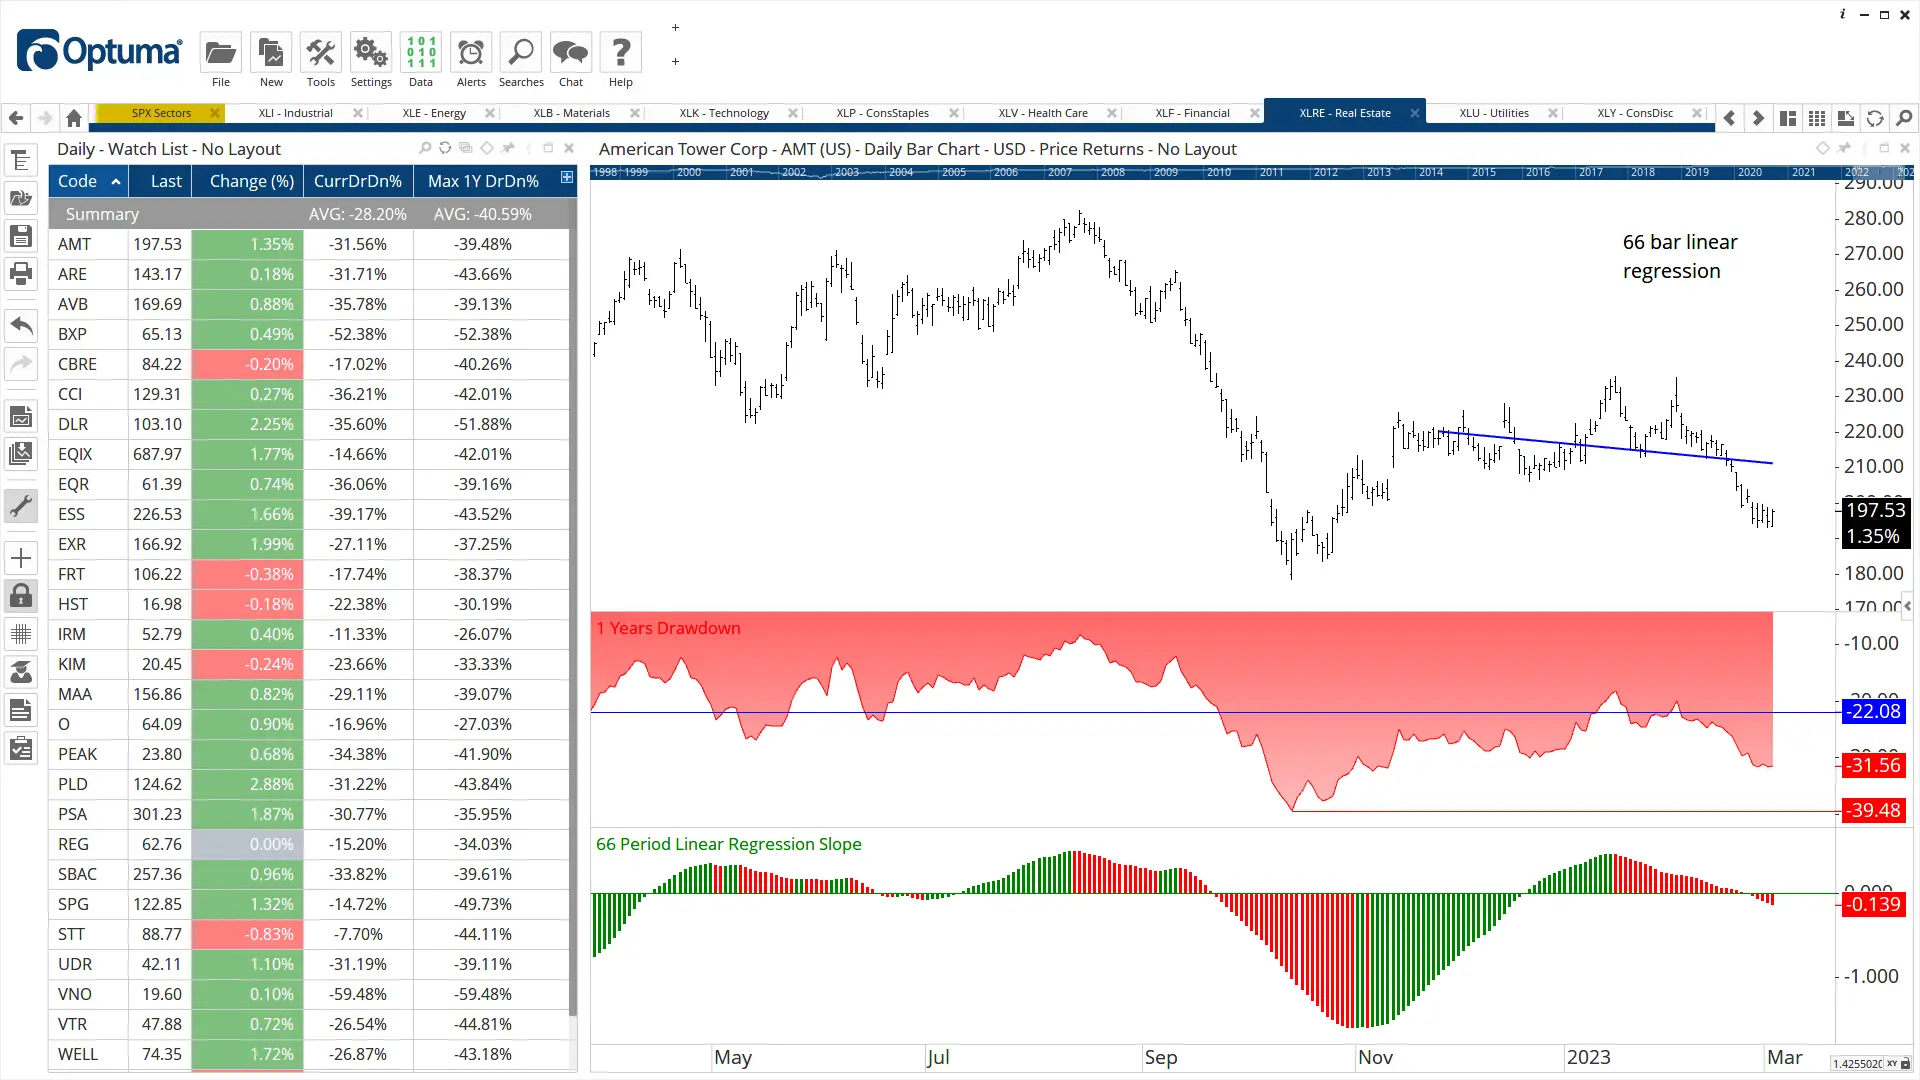Click the refresh icon in watch list header
The image size is (1920, 1080).
(x=445, y=148)
